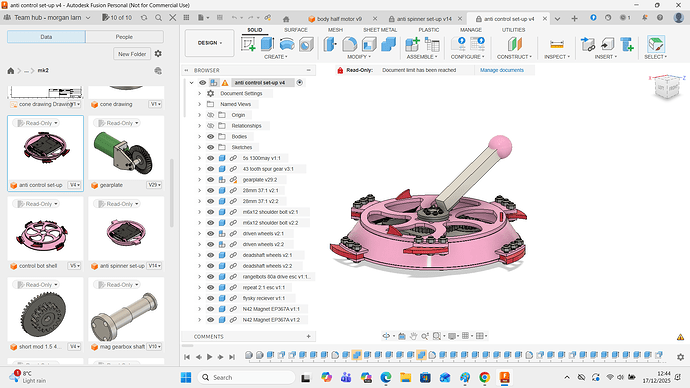Go to the Home tab icon

286,19
